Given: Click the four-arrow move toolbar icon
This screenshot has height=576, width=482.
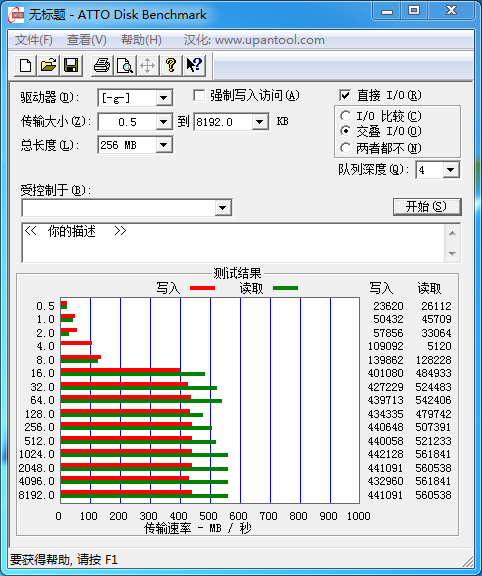Looking at the screenshot, I should [x=147, y=66].
